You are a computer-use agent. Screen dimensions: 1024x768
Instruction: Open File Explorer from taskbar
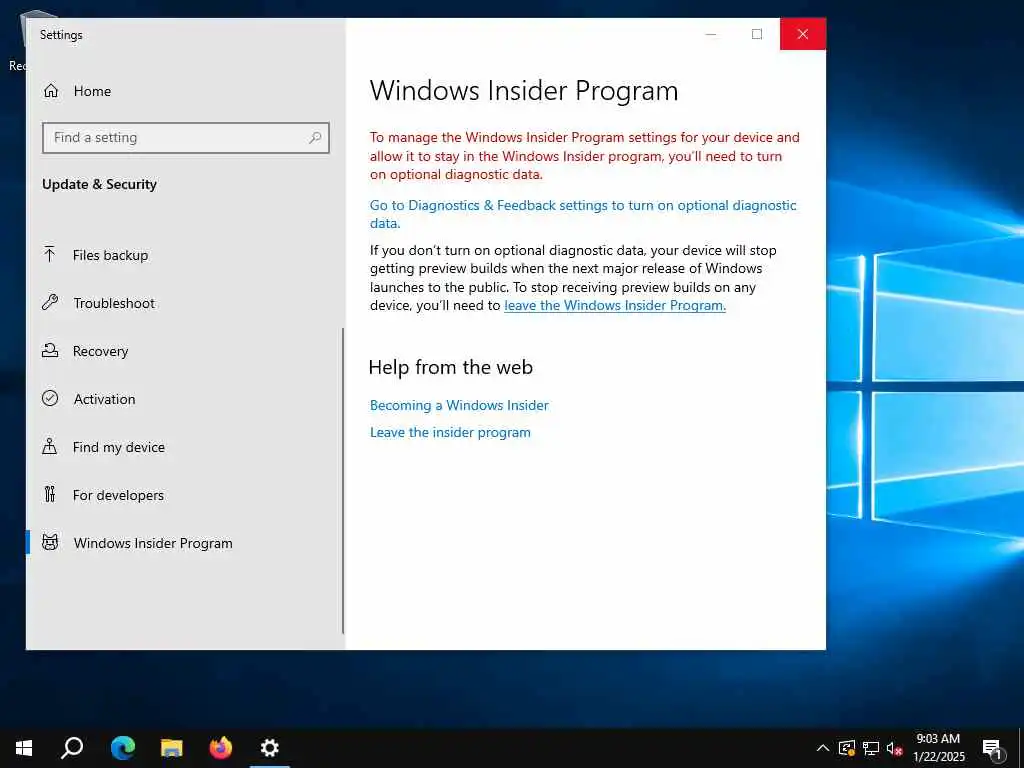pyautogui.click(x=172, y=748)
